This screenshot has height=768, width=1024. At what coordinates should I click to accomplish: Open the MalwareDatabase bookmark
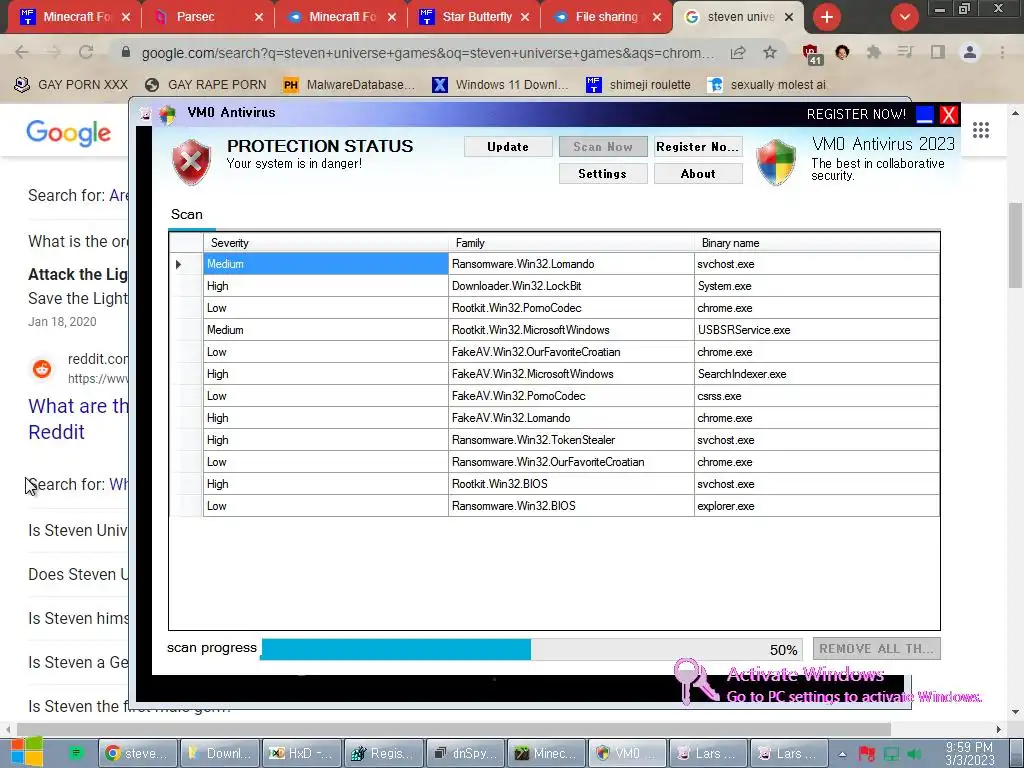point(349,84)
